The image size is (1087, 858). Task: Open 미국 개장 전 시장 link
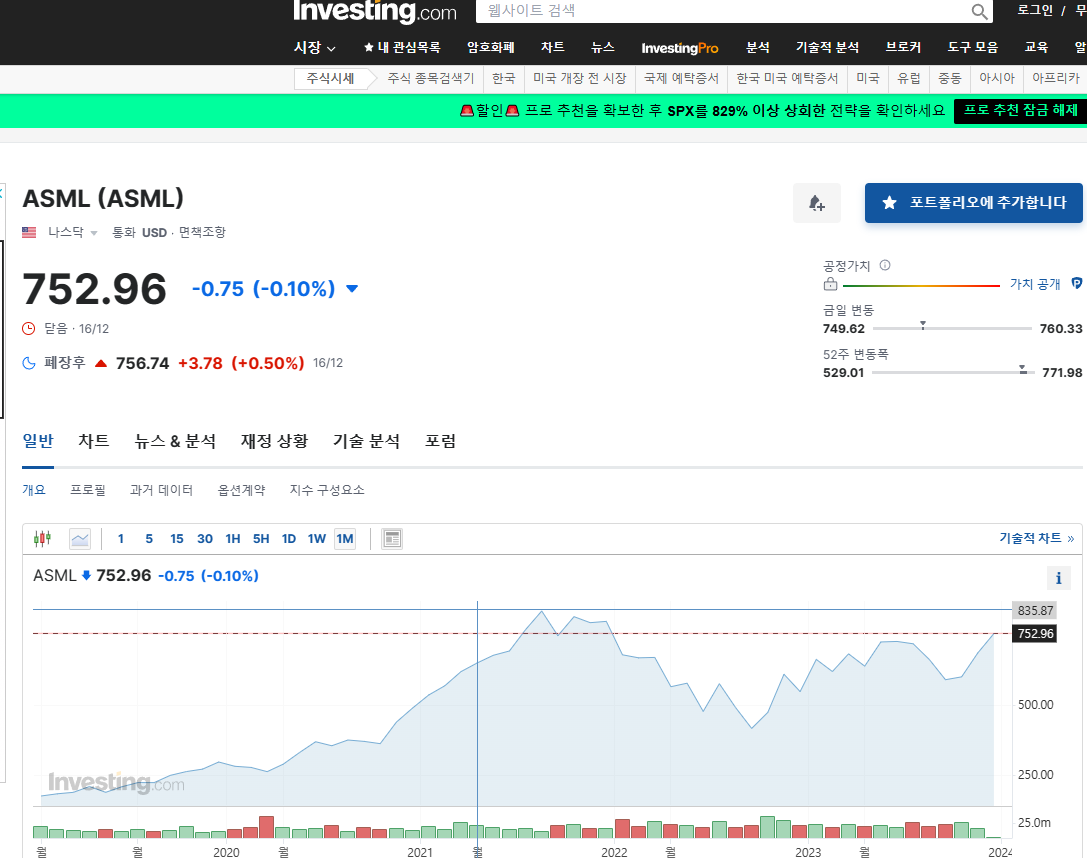(x=580, y=78)
